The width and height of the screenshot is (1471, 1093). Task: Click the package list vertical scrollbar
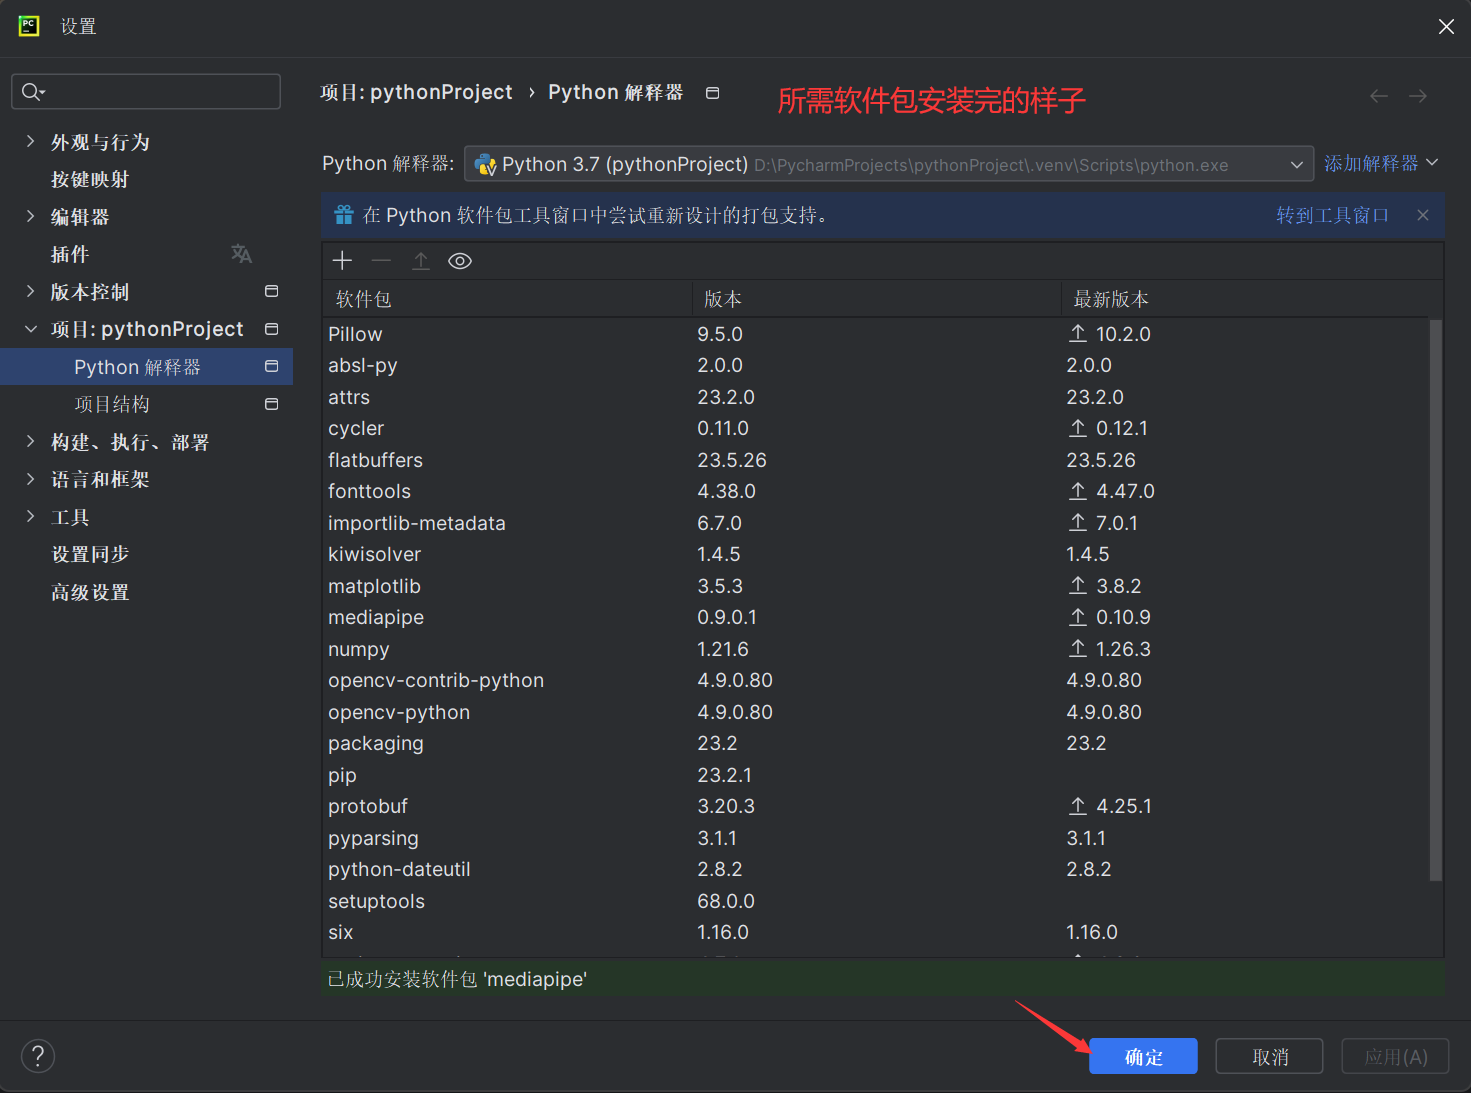point(1436,600)
